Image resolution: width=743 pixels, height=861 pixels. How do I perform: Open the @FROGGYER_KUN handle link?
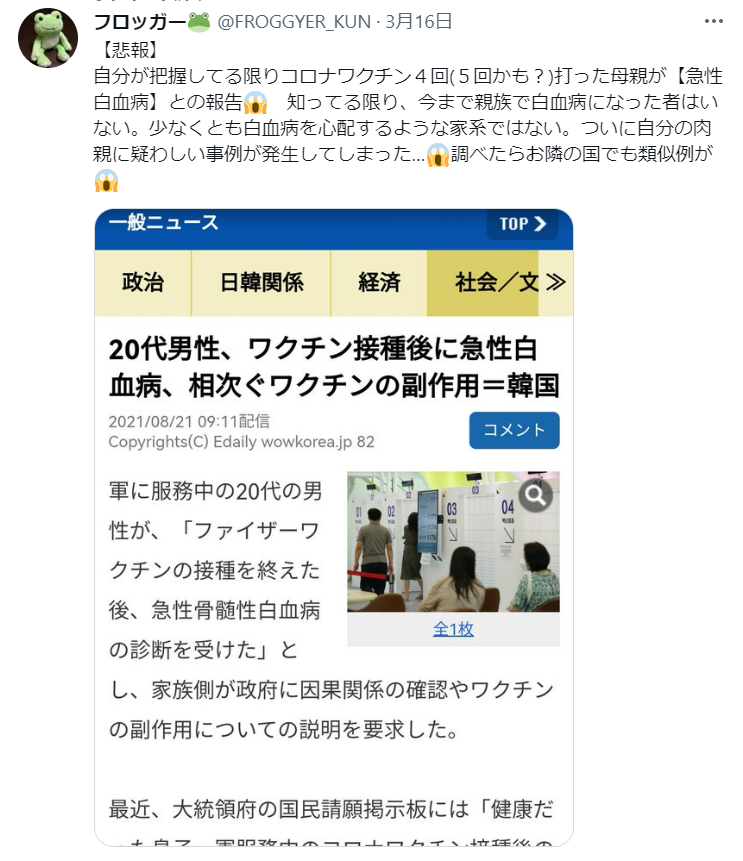(294, 22)
